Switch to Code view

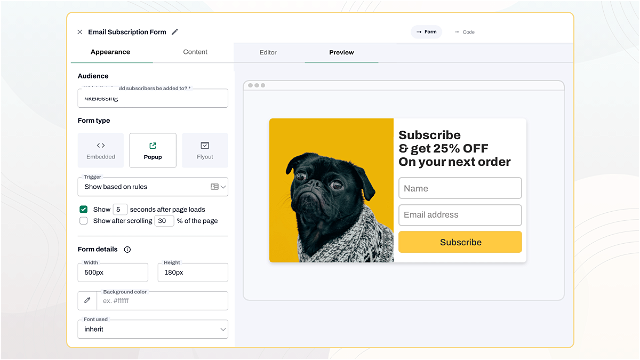click(x=465, y=32)
